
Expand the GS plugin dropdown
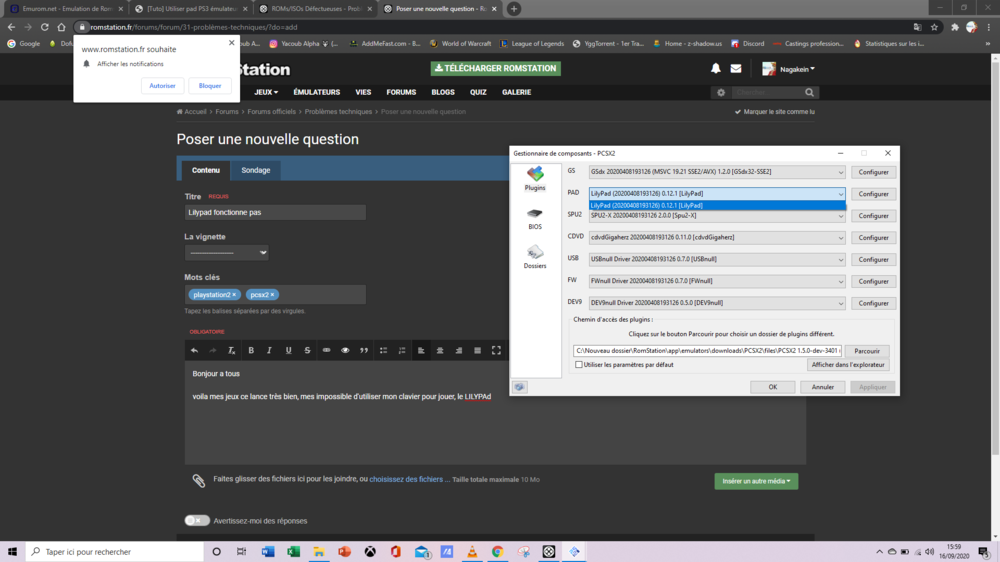[841, 172]
